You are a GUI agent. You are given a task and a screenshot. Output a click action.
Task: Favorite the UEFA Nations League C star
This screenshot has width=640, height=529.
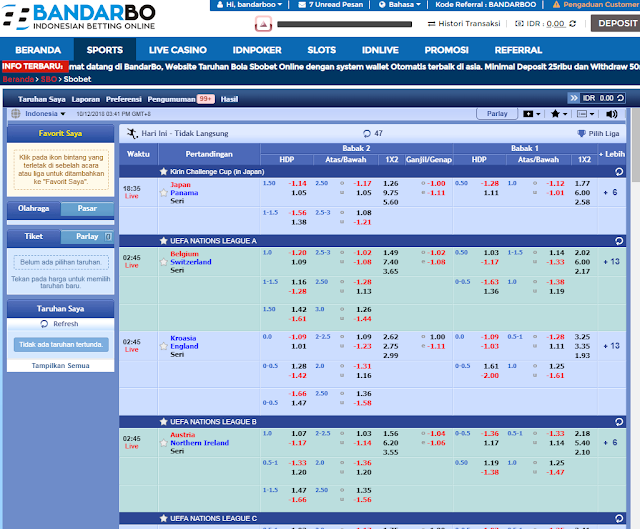click(164, 518)
